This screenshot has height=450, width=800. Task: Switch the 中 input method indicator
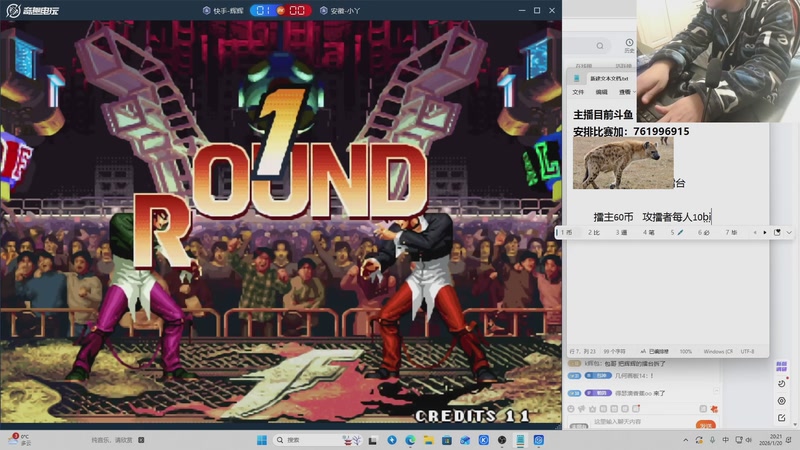point(725,440)
